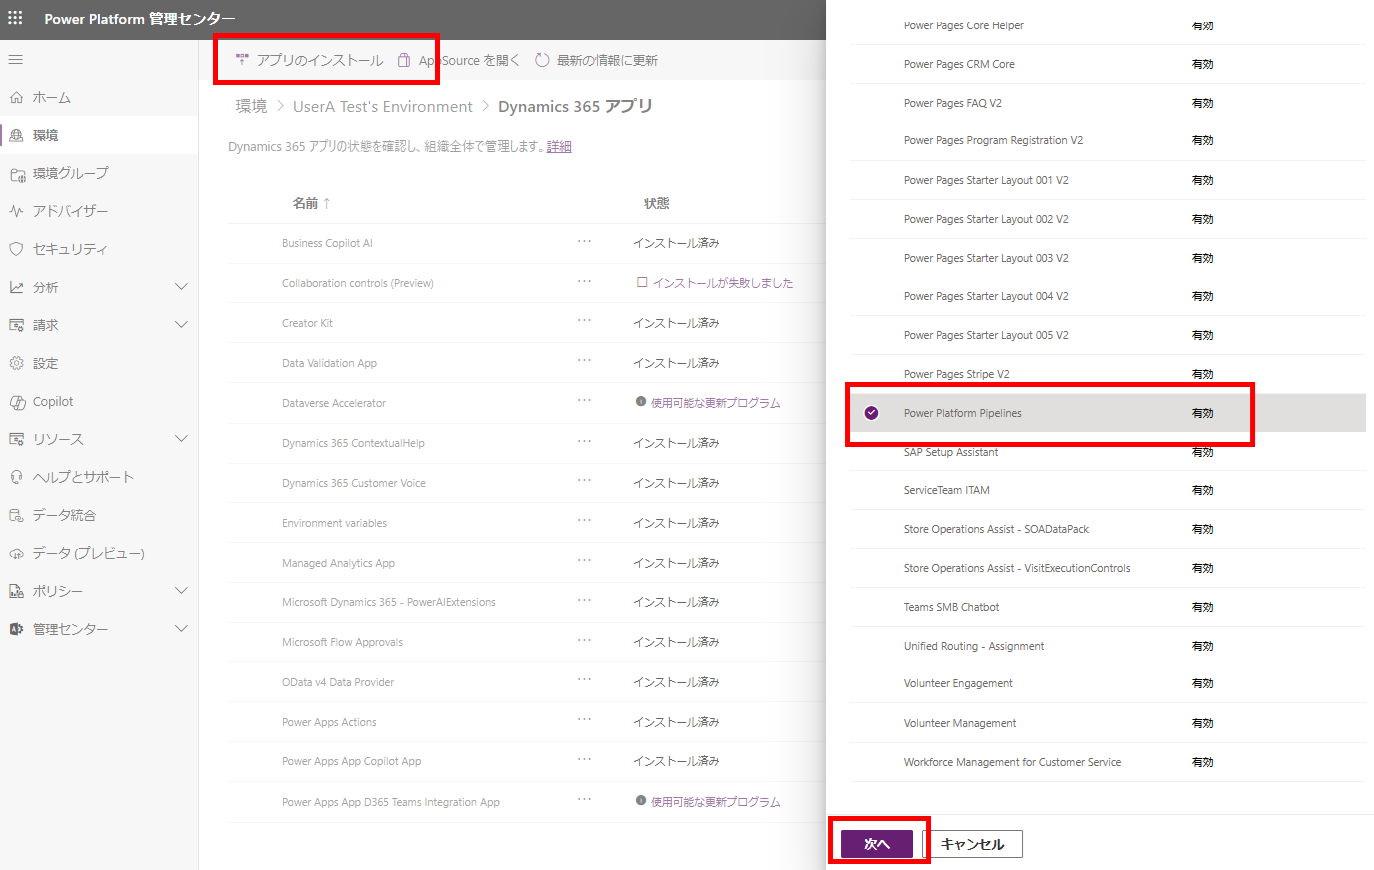This screenshot has width=1374, height=870.
Task: Click the ホーム home icon in sidebar
Action: click(16, 97)
